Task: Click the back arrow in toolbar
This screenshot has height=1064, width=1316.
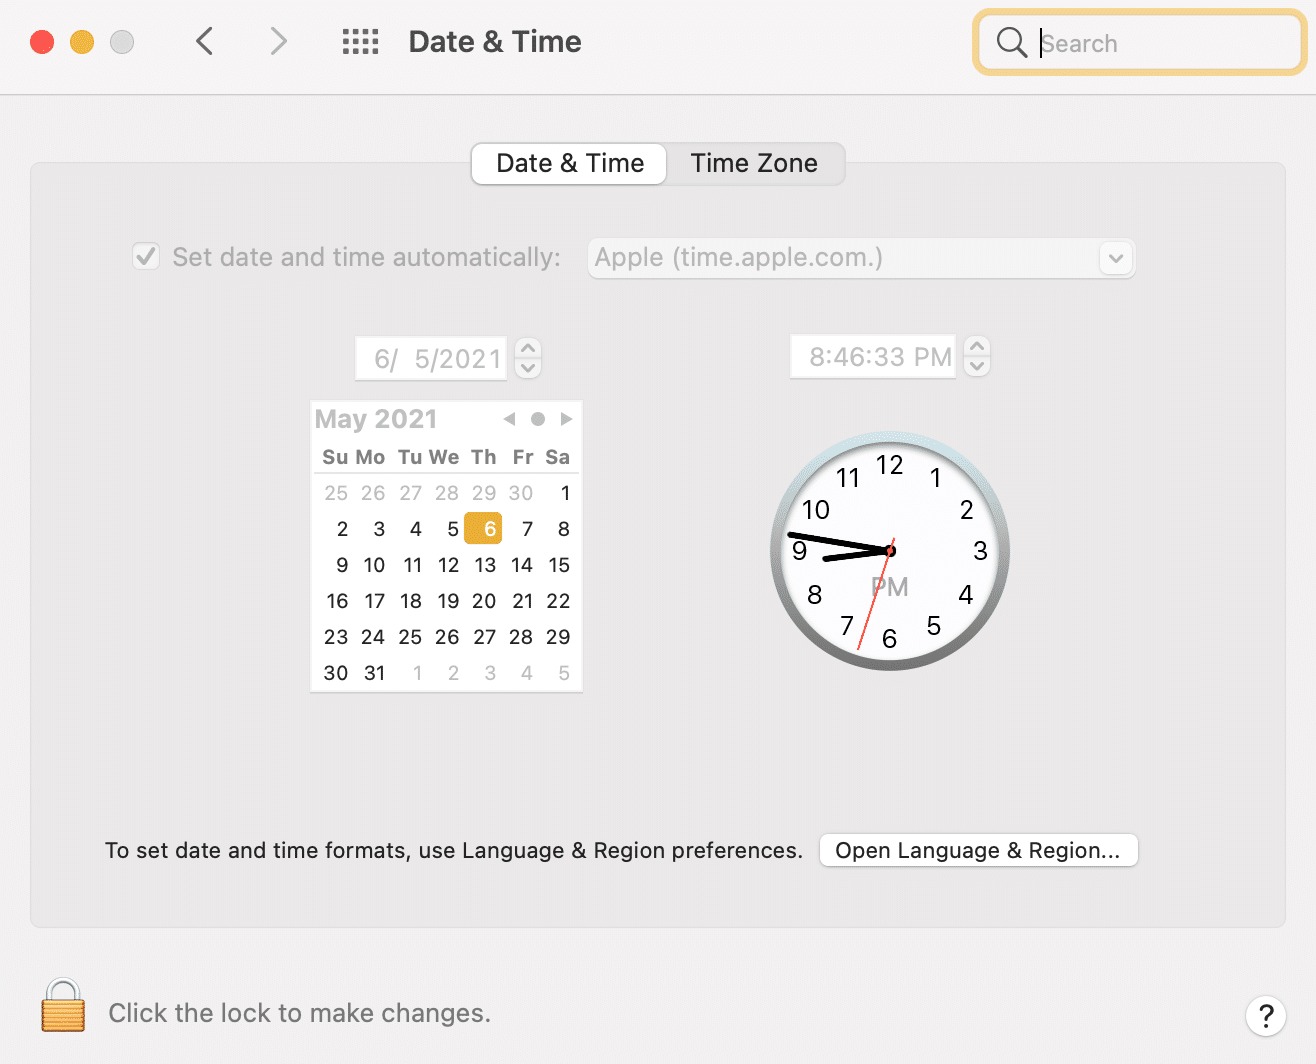Action: [205, 42]
